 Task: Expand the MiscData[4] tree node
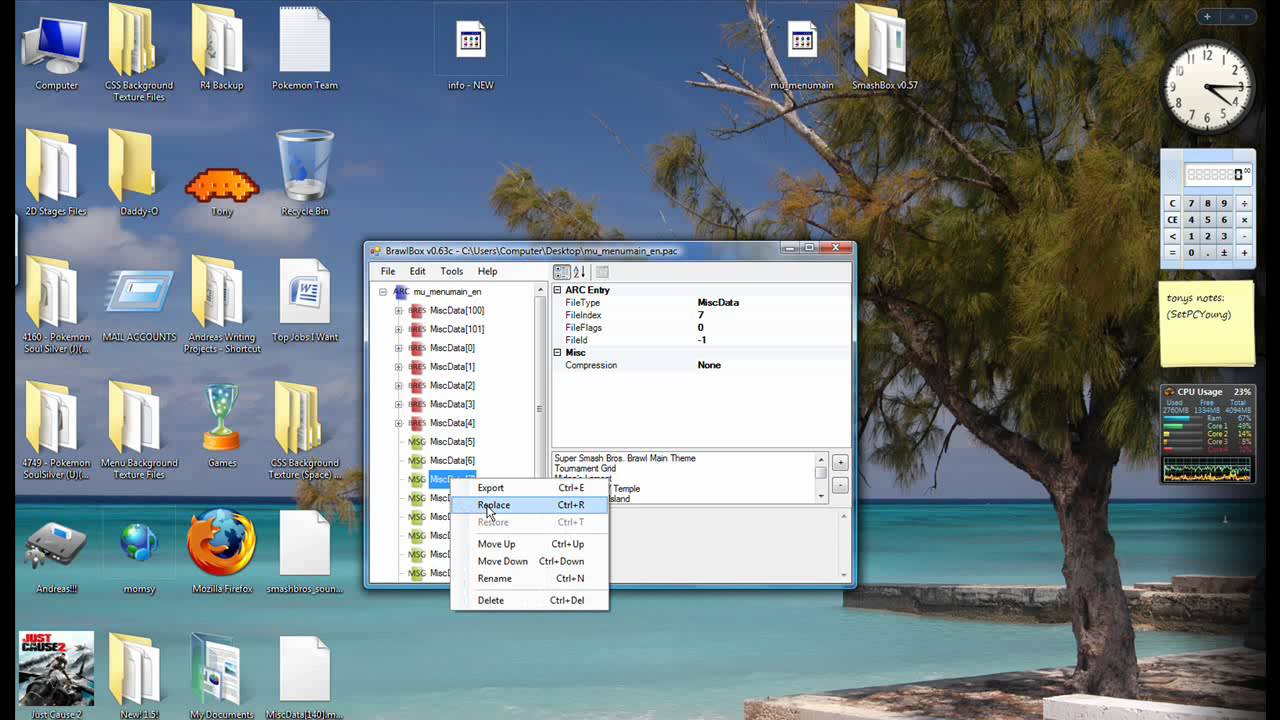pos(398,423)
